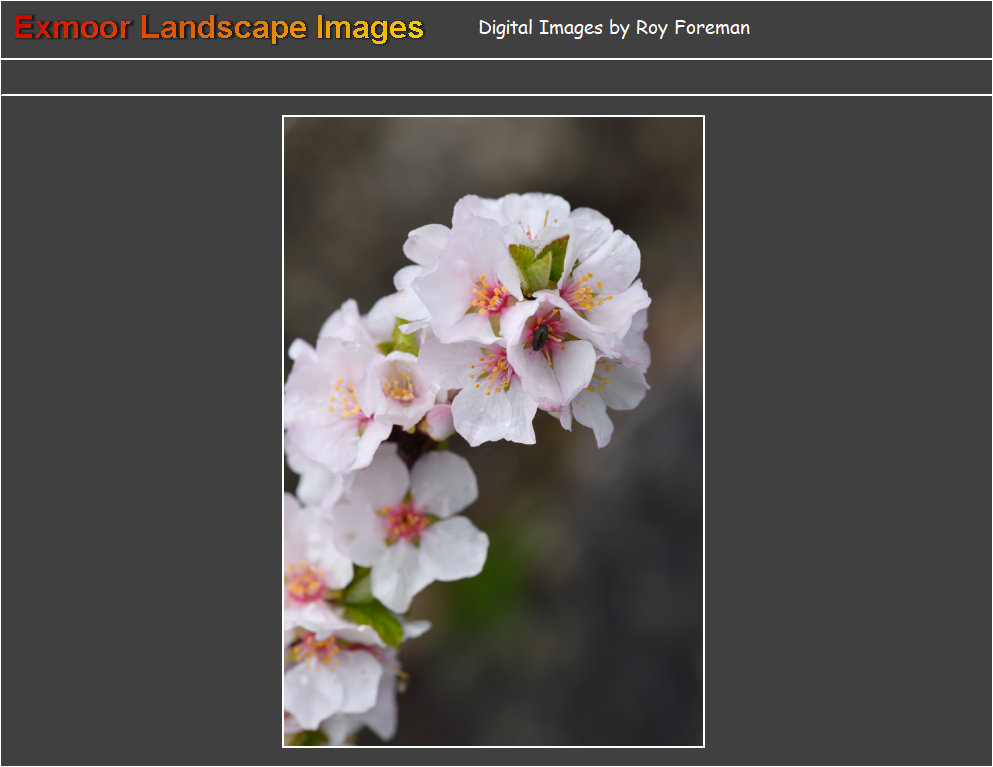The height and width of the screenshot is (767, 993).
Task: Click the yellow word "Images" in the title
Action: pyautogui.click(x=369, y=28)
